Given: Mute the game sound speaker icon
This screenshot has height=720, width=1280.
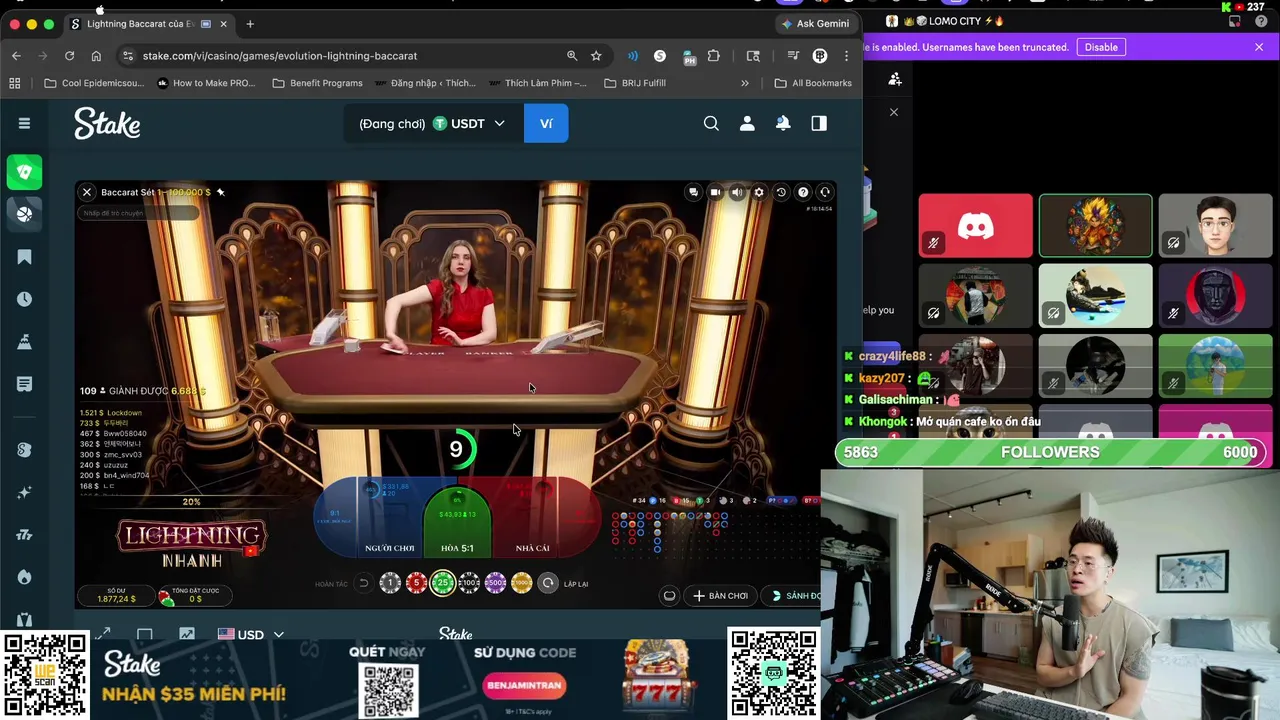Looking at the screenshot, I should (737, 192).
